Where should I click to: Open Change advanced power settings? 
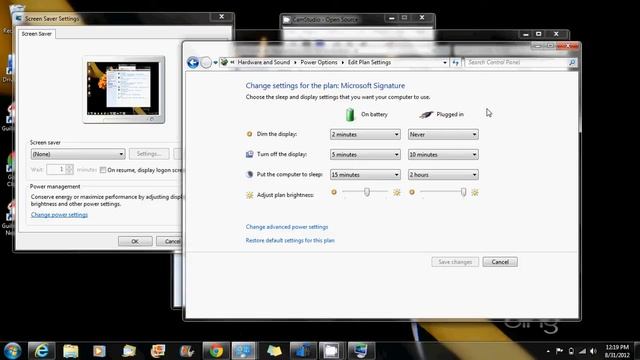point(287,227)
